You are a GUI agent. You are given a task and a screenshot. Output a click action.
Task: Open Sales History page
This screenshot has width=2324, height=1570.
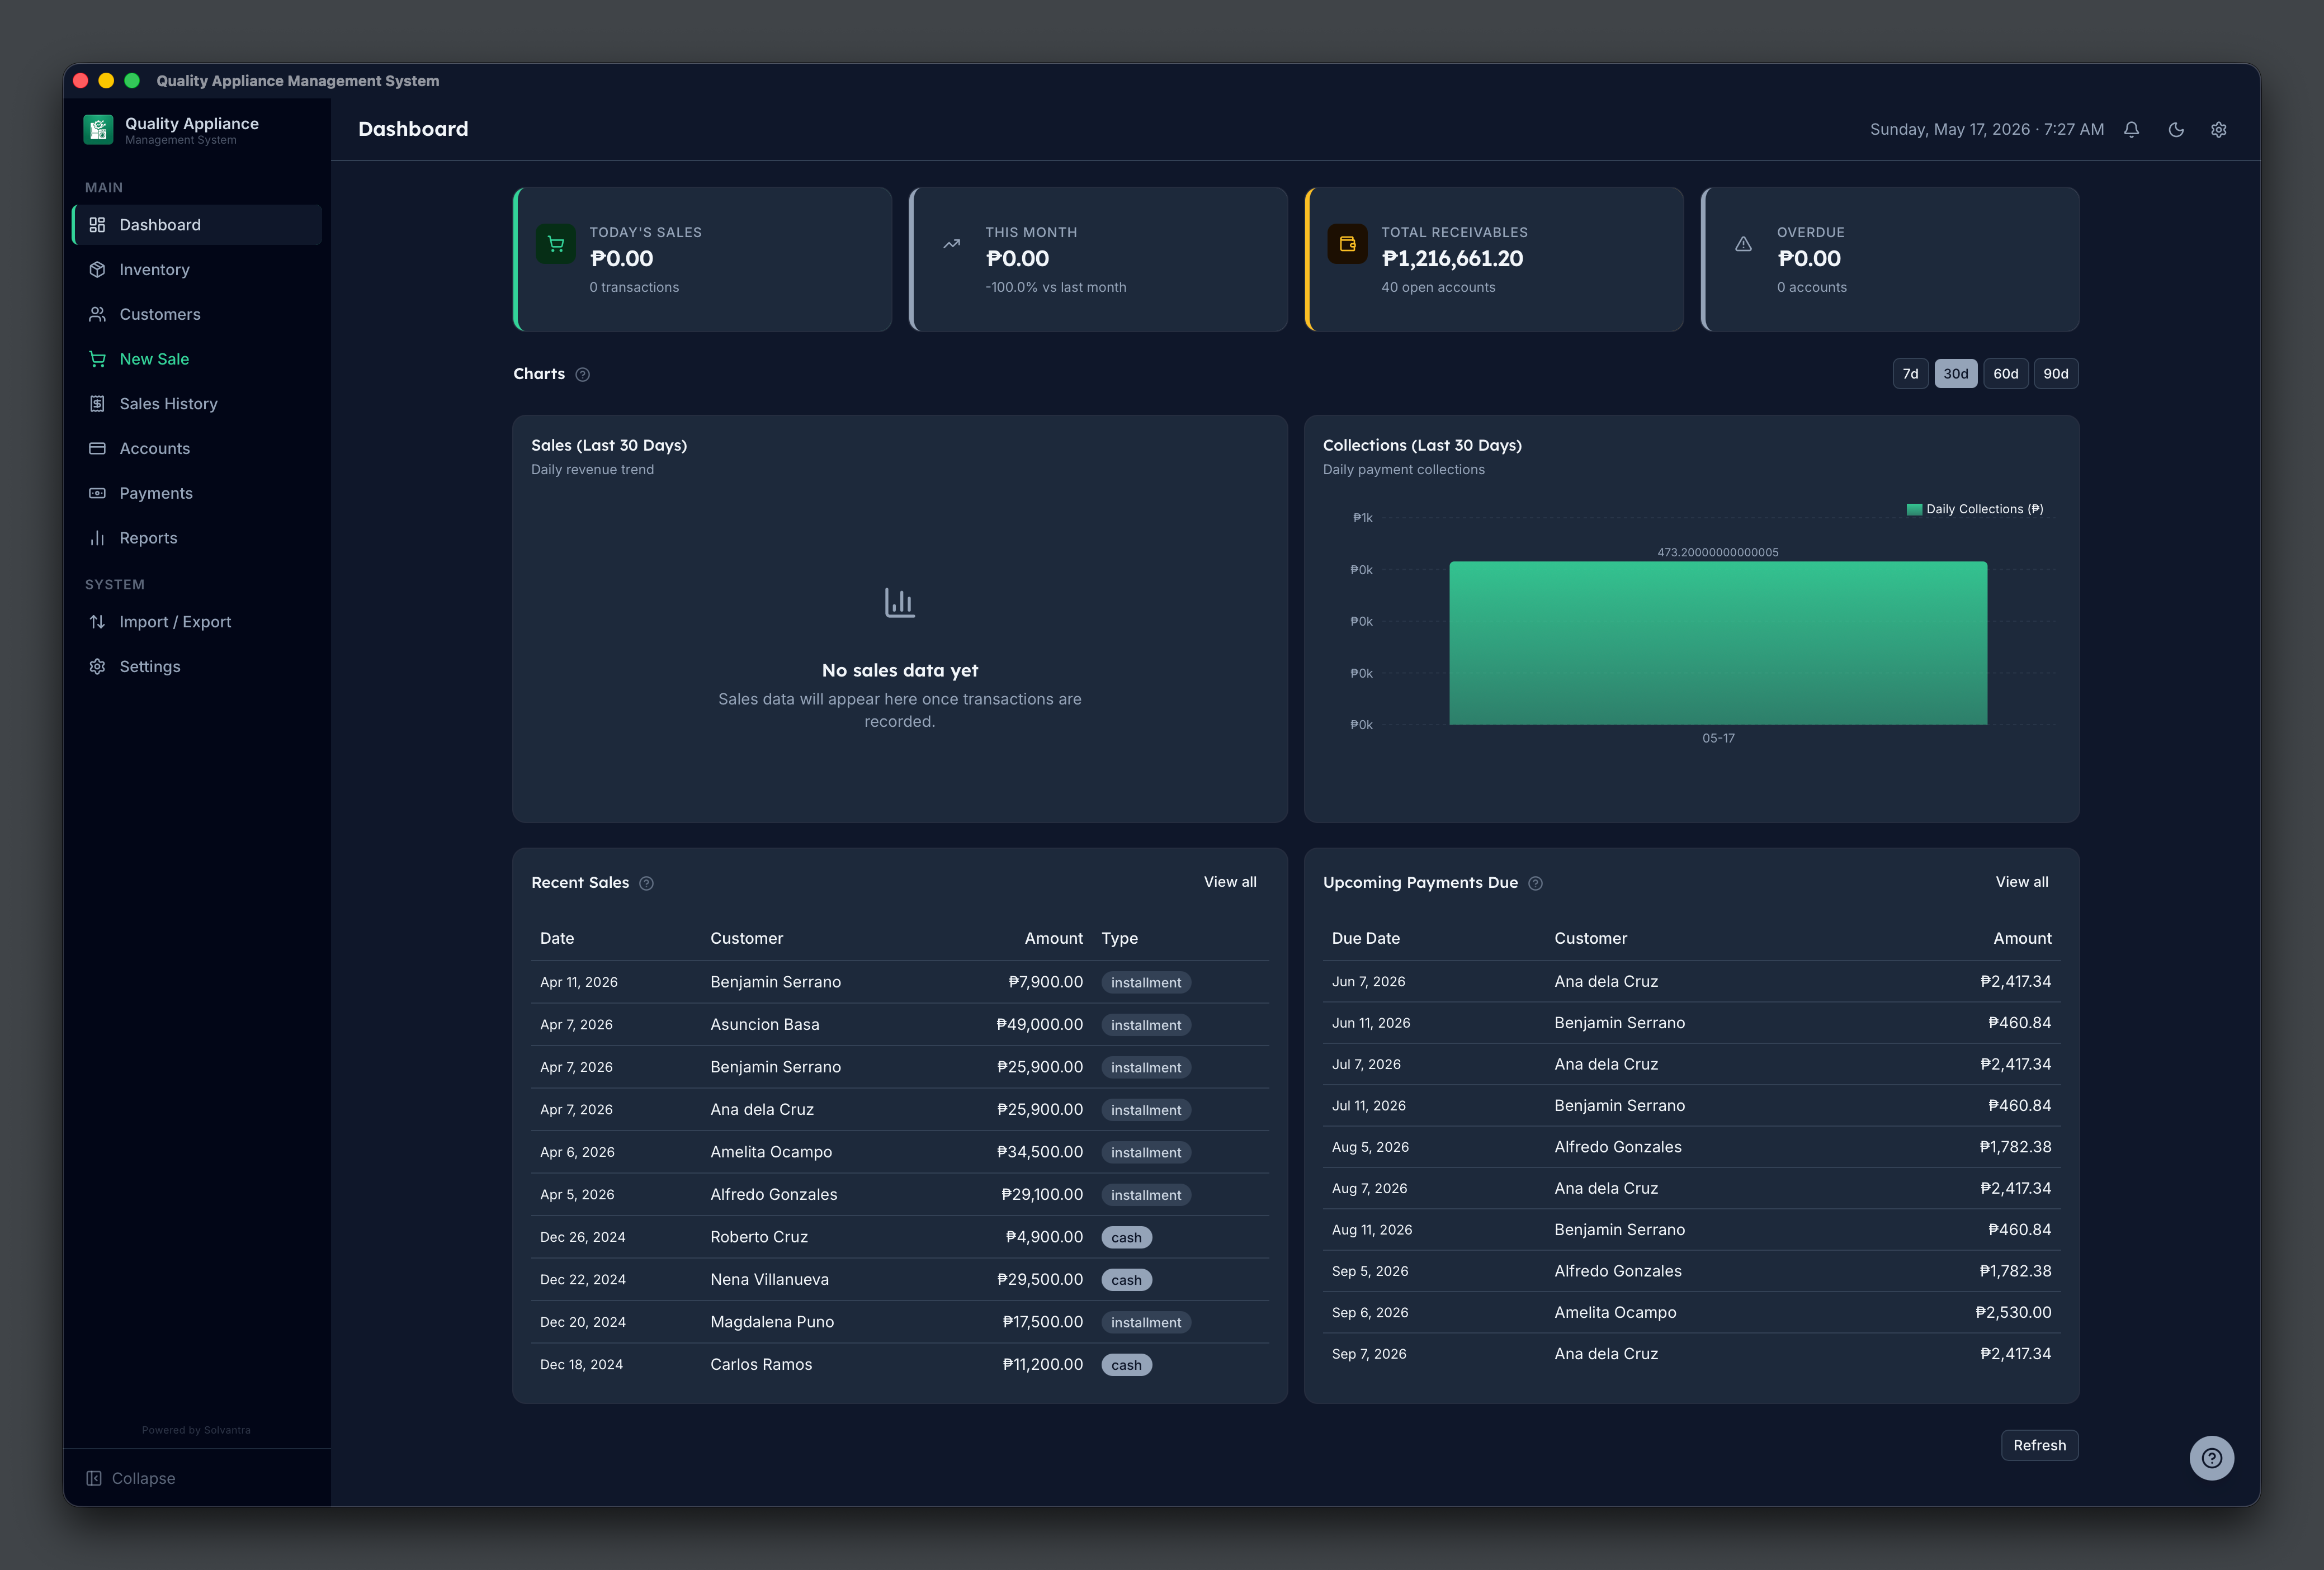[x=197, y=404]
